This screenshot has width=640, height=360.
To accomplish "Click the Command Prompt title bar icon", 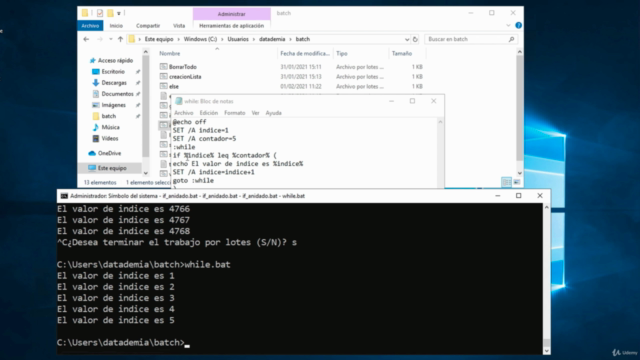I will [64, 196].
